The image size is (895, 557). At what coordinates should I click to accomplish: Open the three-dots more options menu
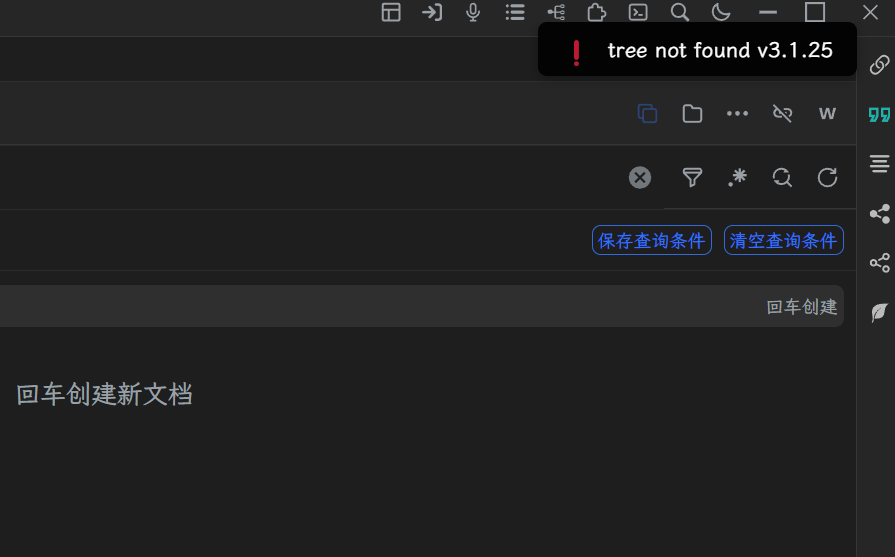[x=737, y=113]
